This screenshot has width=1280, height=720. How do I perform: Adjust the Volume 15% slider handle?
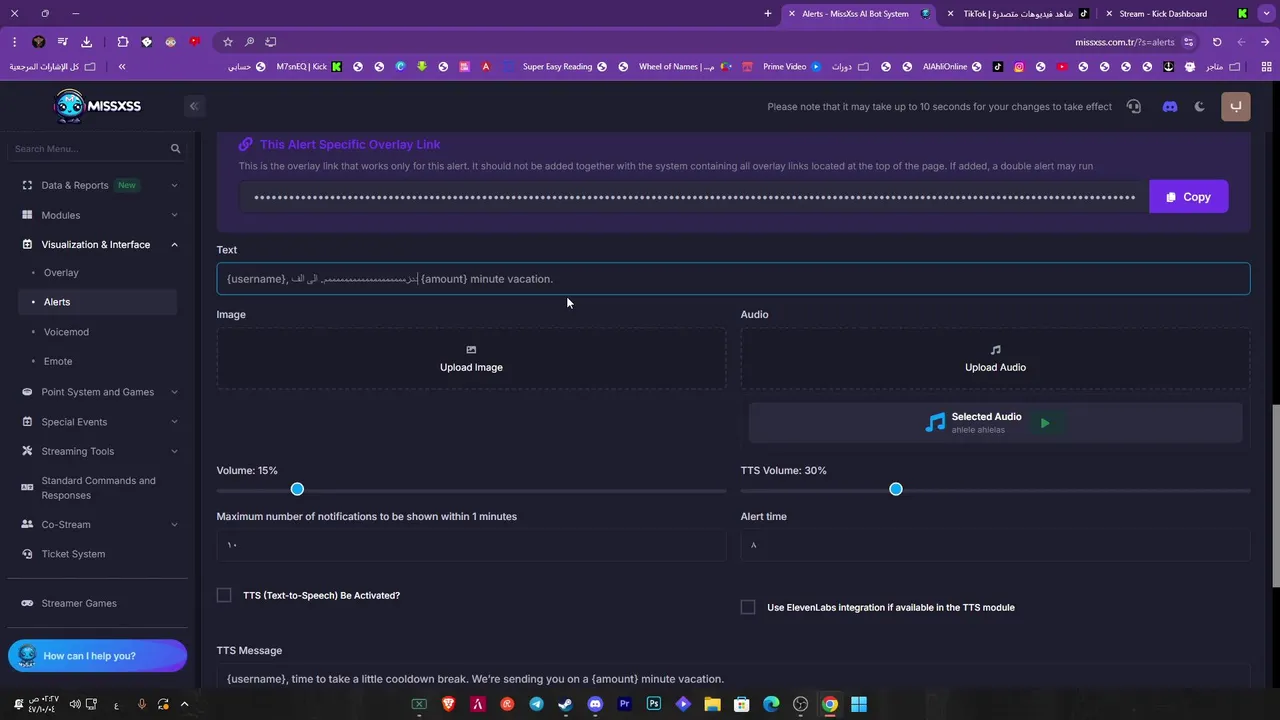click(297, 489)
